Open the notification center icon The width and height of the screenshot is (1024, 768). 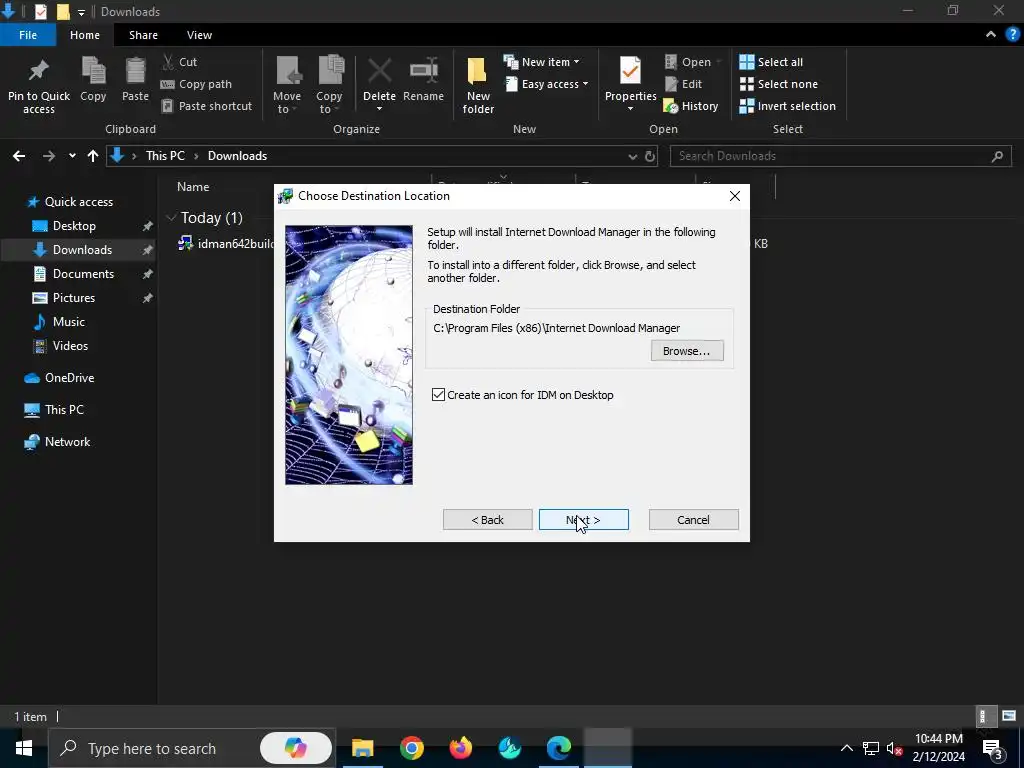click(x=993, y=748)
